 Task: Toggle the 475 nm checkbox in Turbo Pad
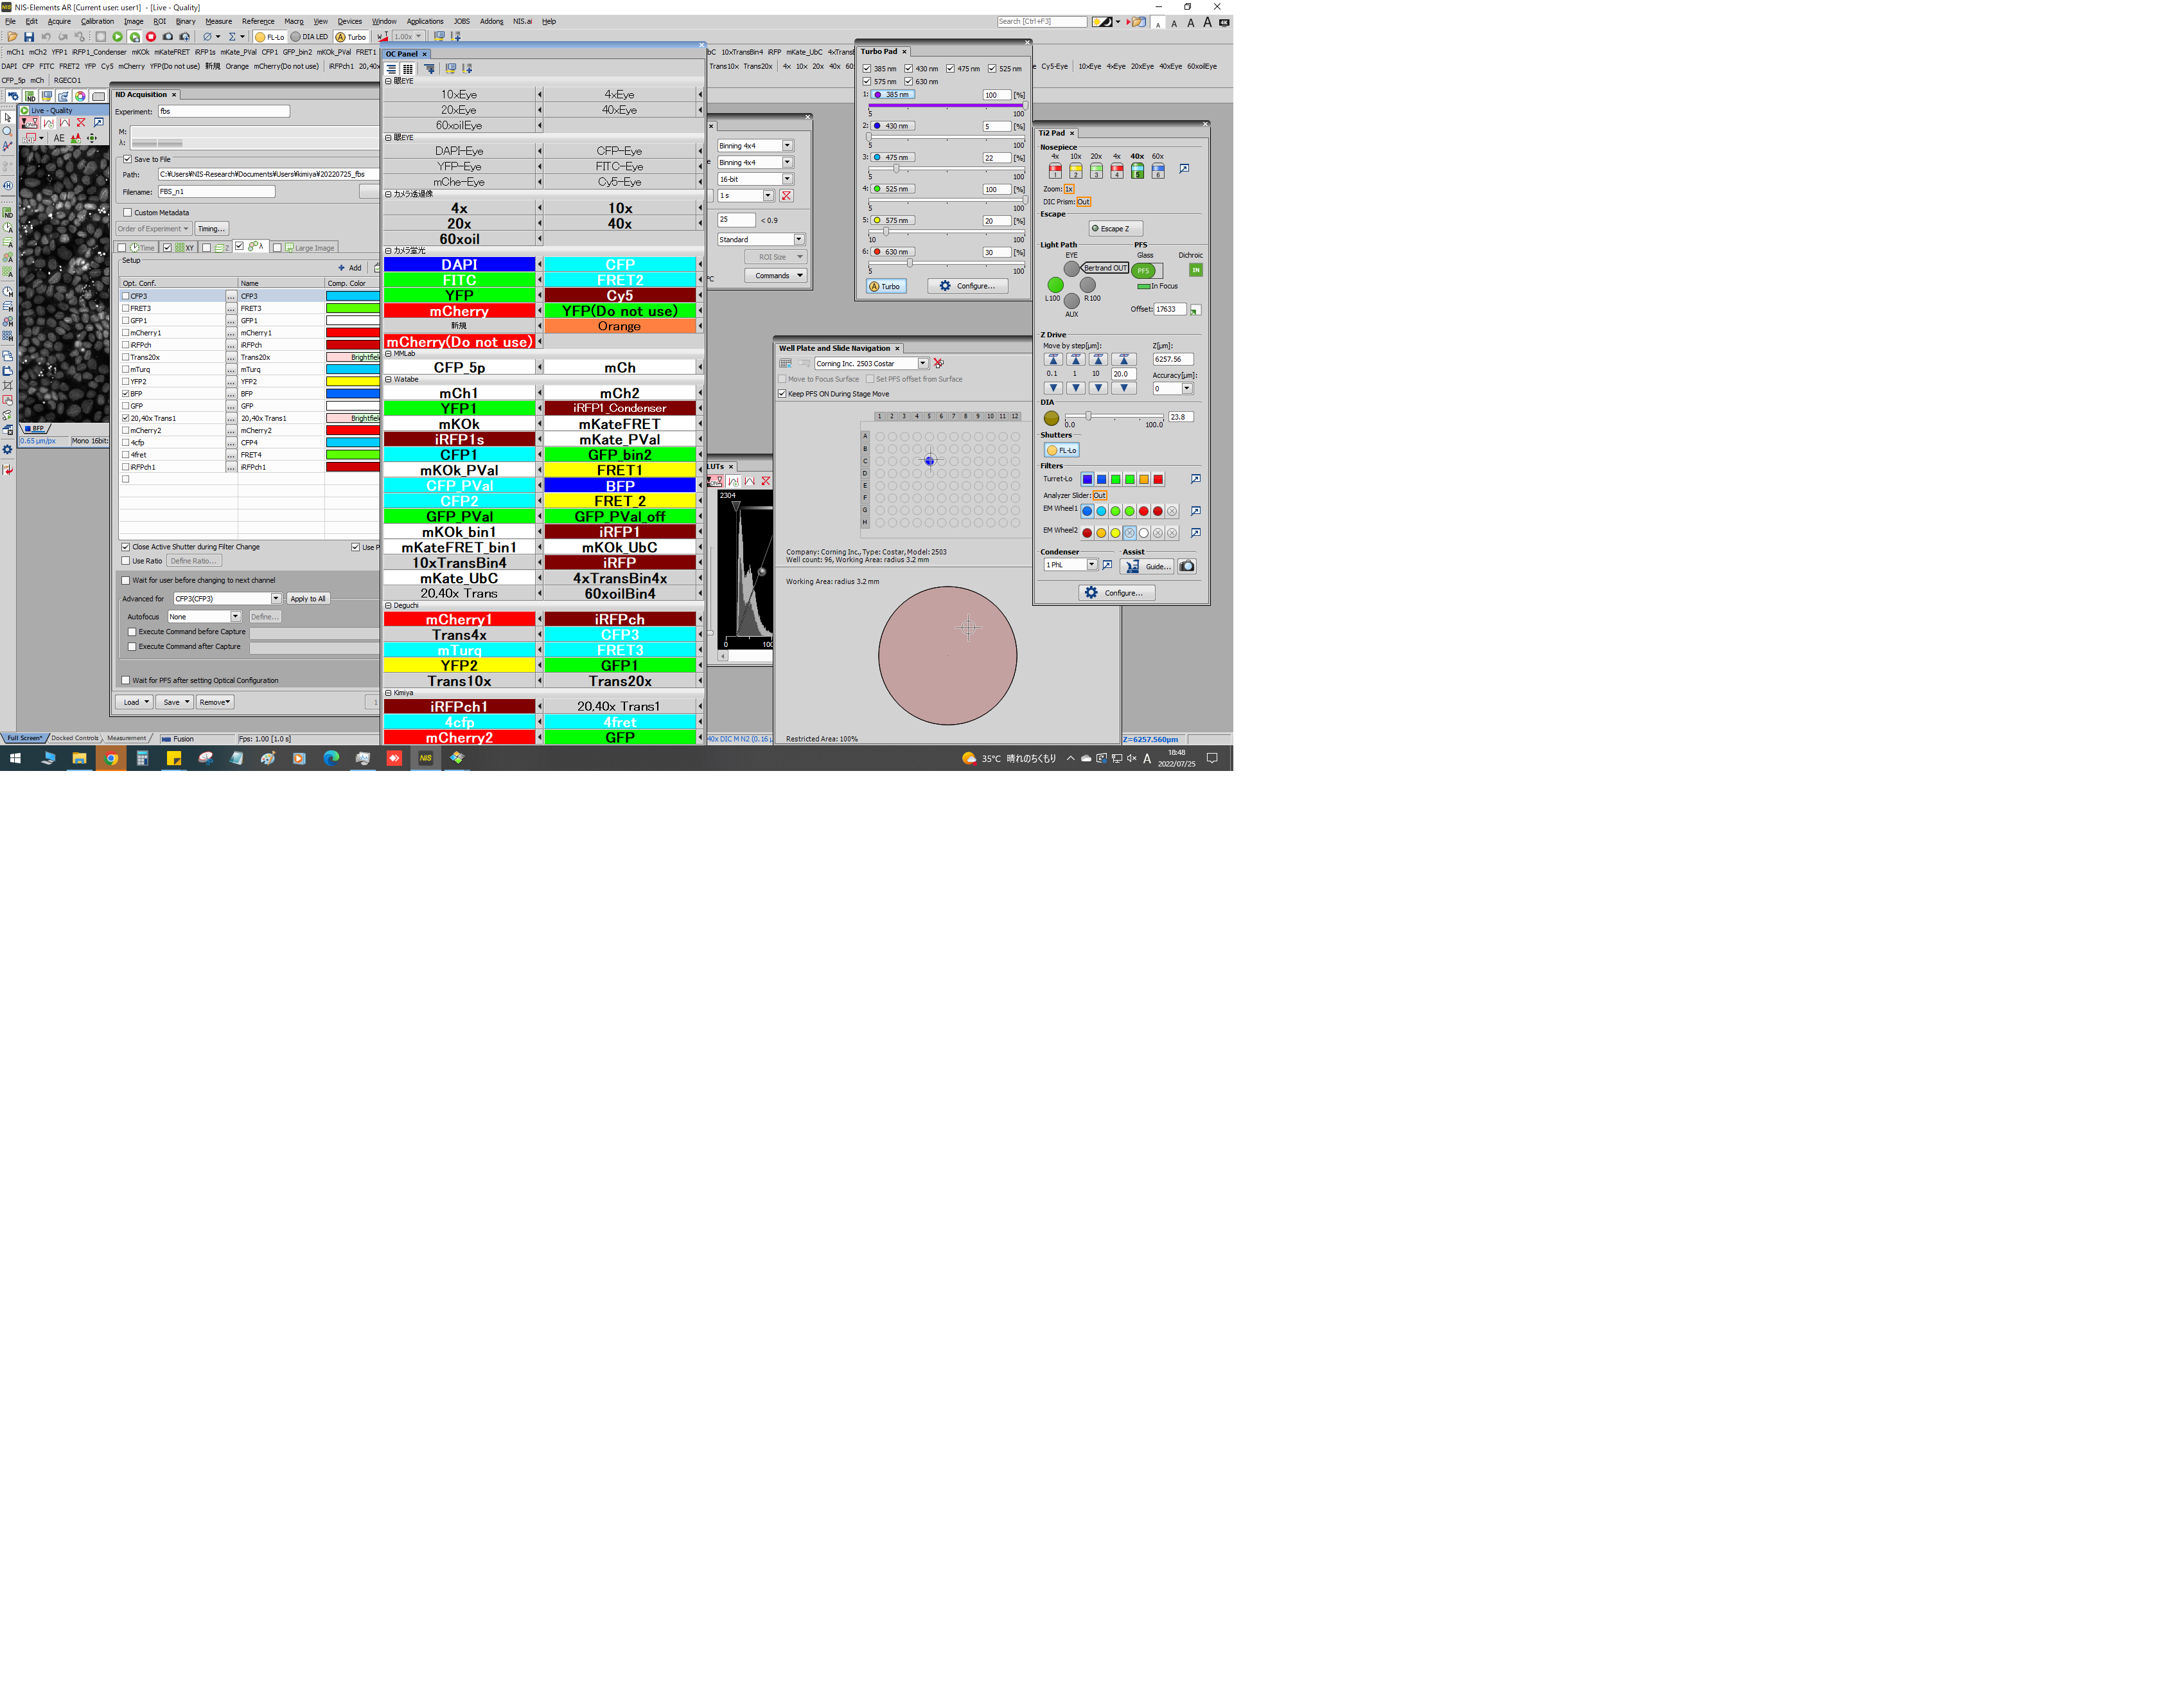click(951, 69)
